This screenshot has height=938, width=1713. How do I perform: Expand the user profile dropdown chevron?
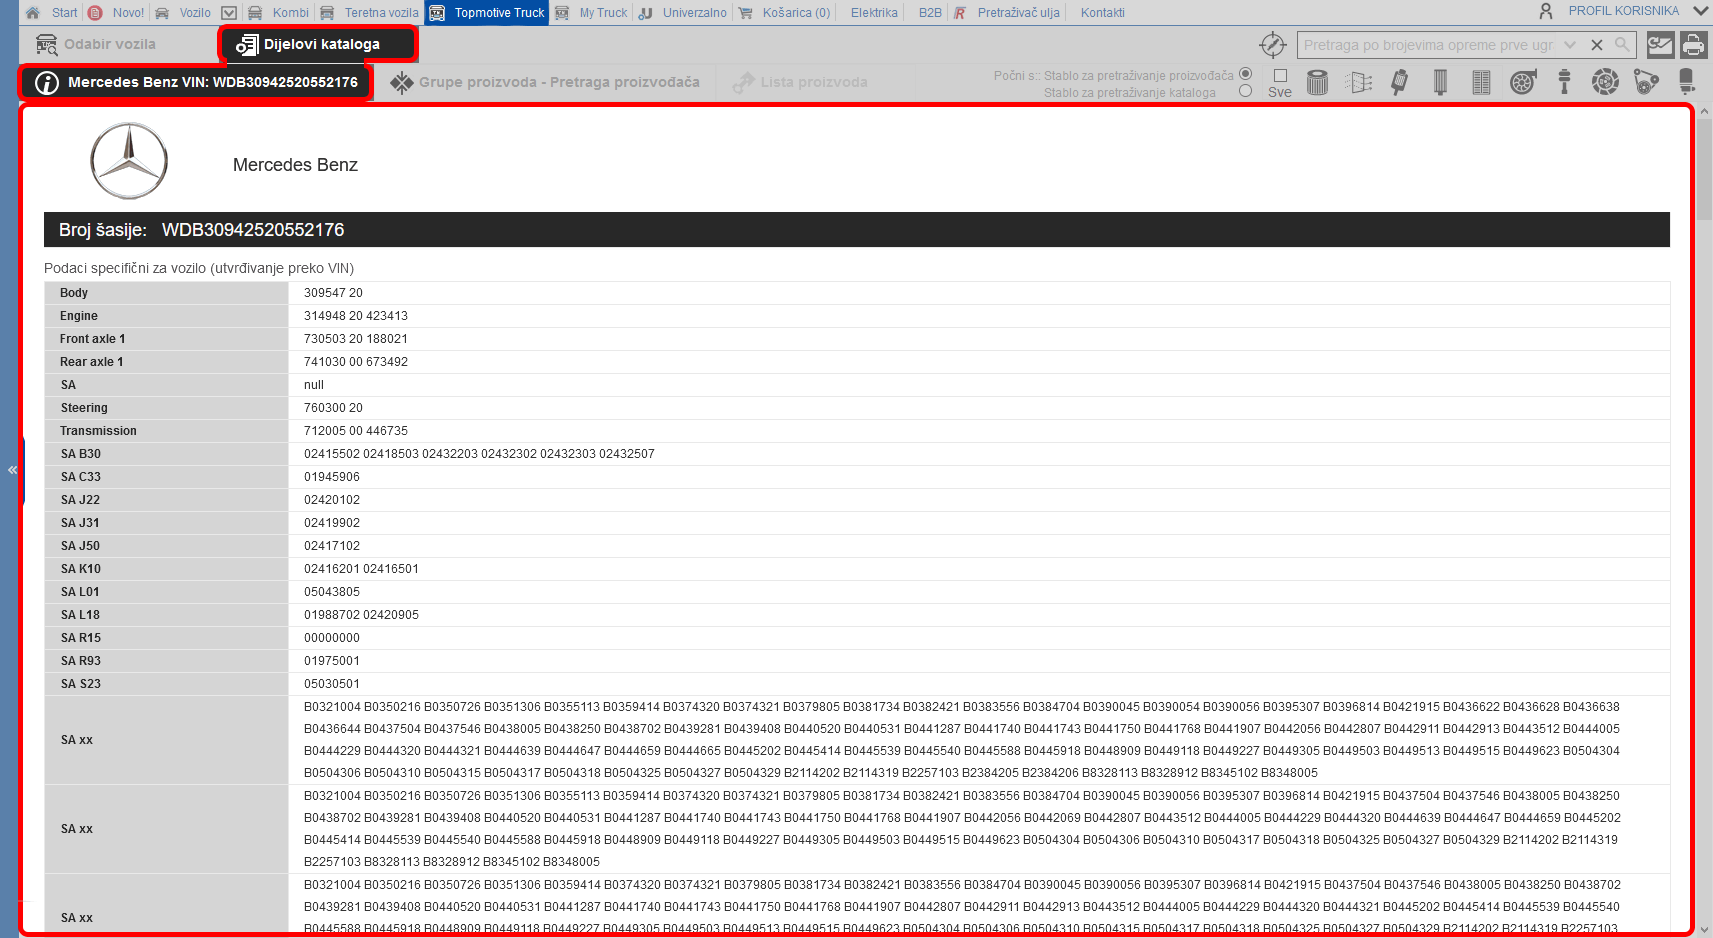point(1700,11)
